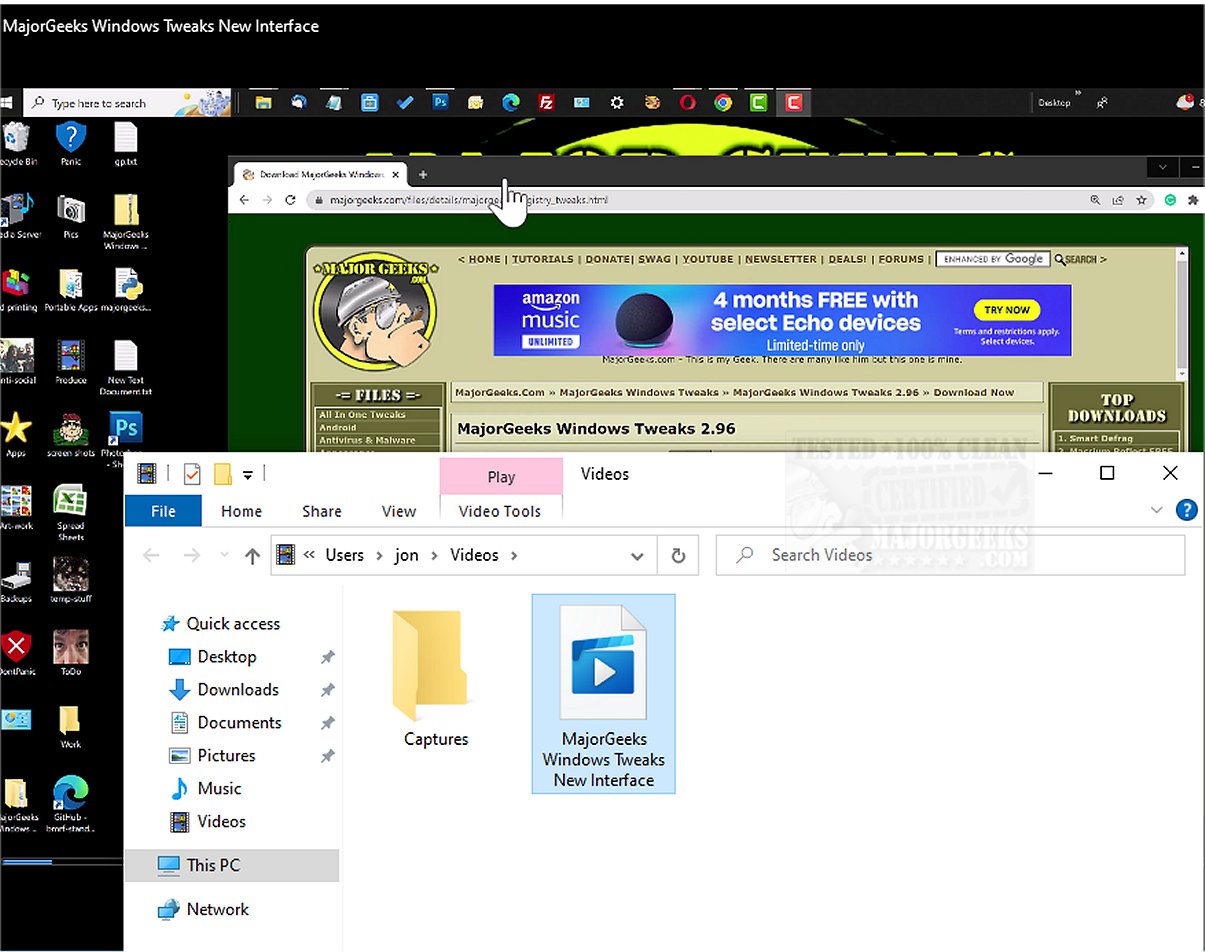The image size is (1205, 952).
Task: Open the Settings gear on taskbar
Action: (x=617, y=102)
